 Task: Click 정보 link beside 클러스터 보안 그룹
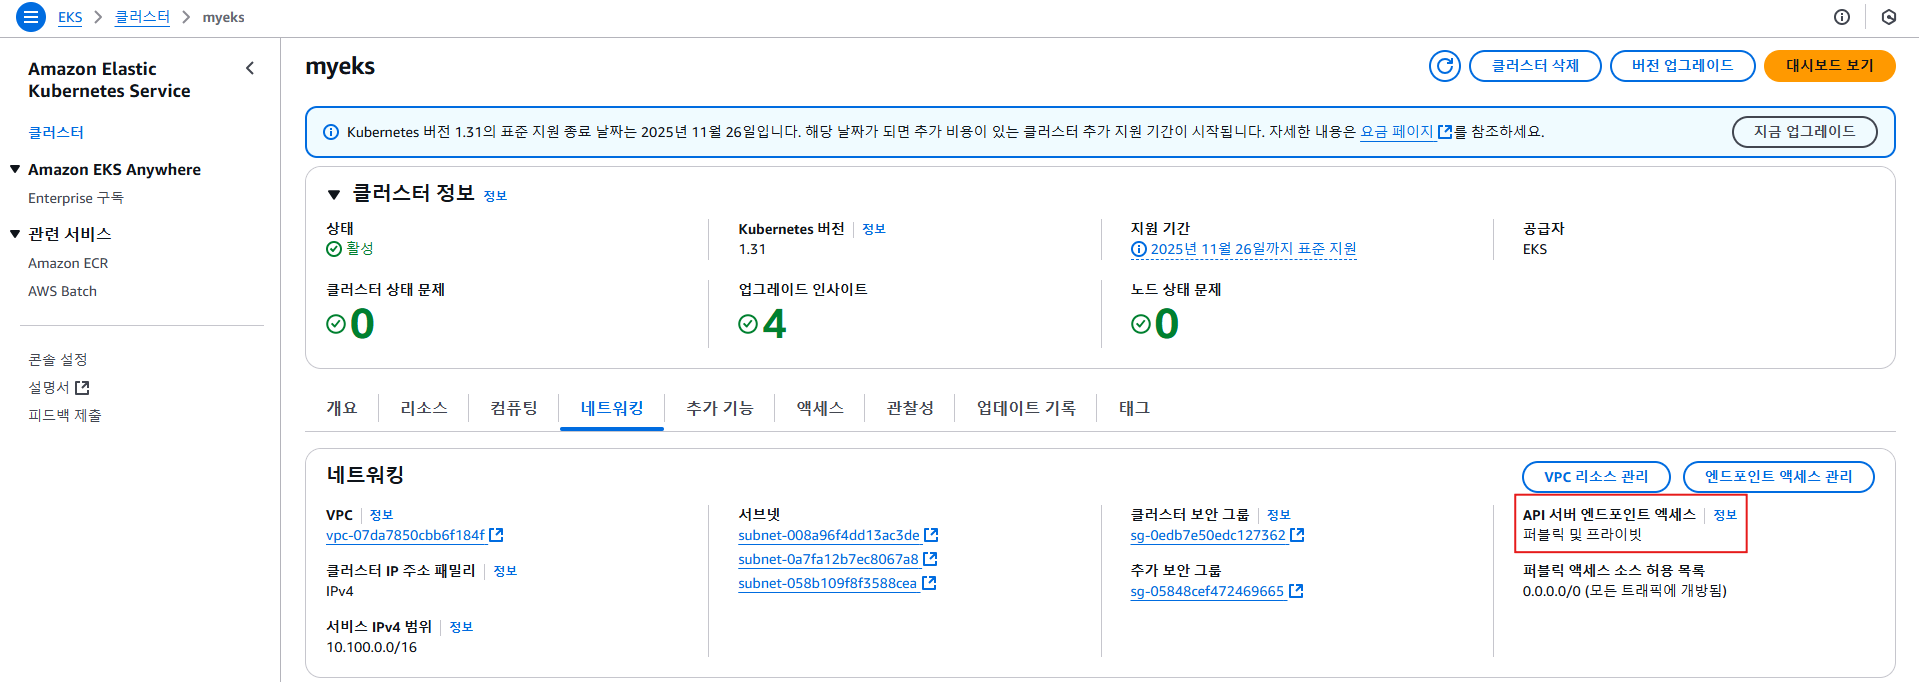click(1279, 515)
